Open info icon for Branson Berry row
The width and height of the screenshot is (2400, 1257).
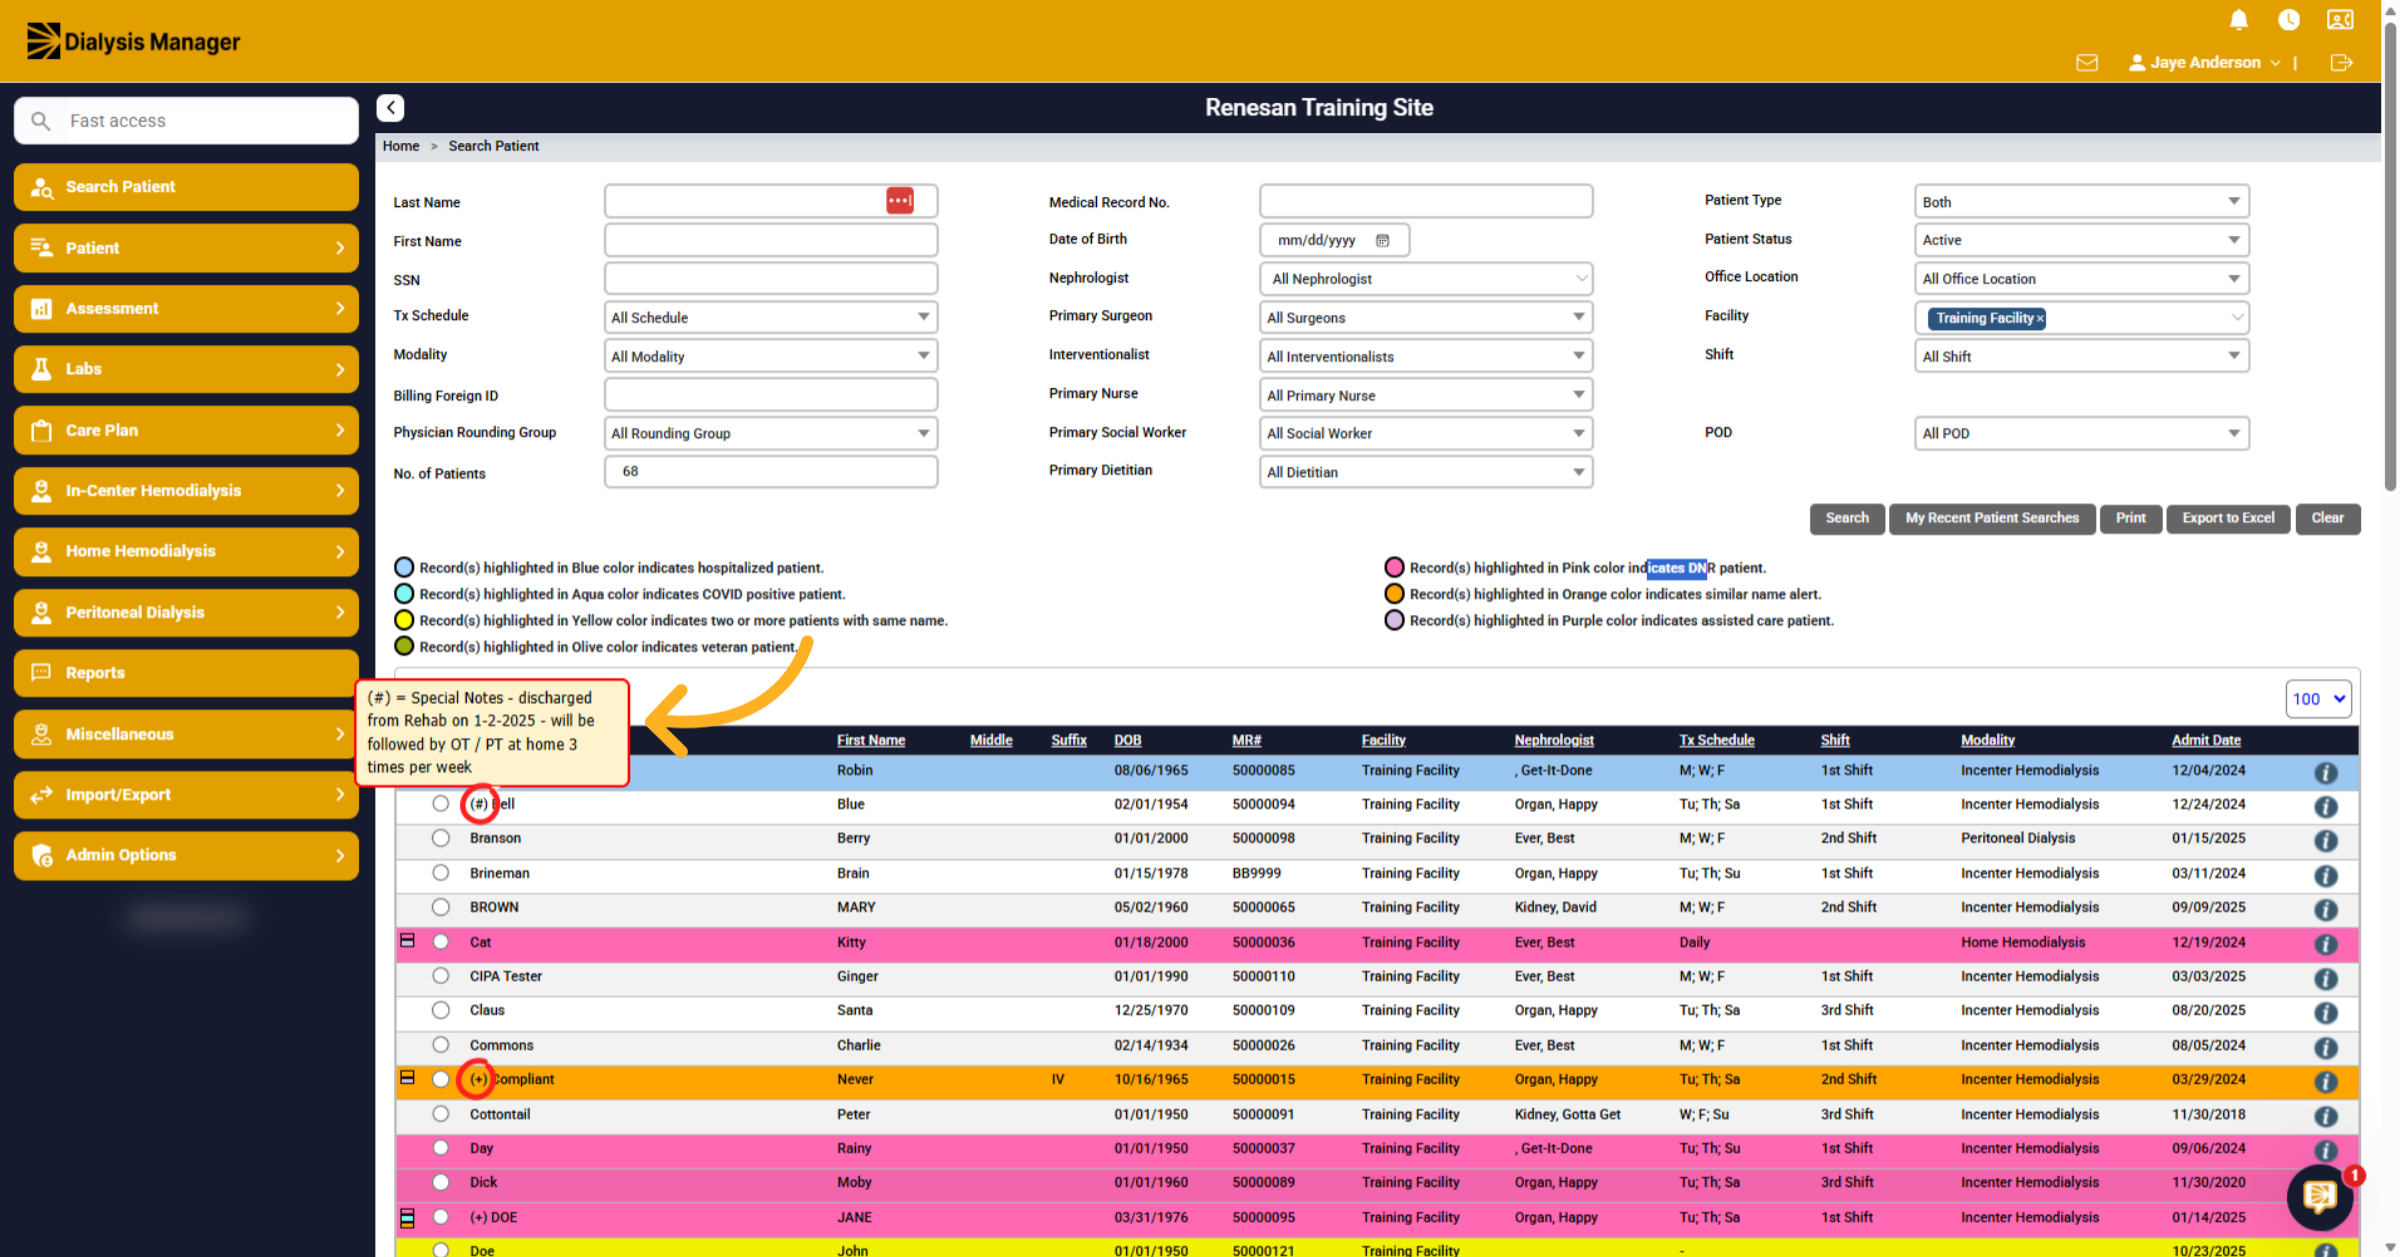2325,840
